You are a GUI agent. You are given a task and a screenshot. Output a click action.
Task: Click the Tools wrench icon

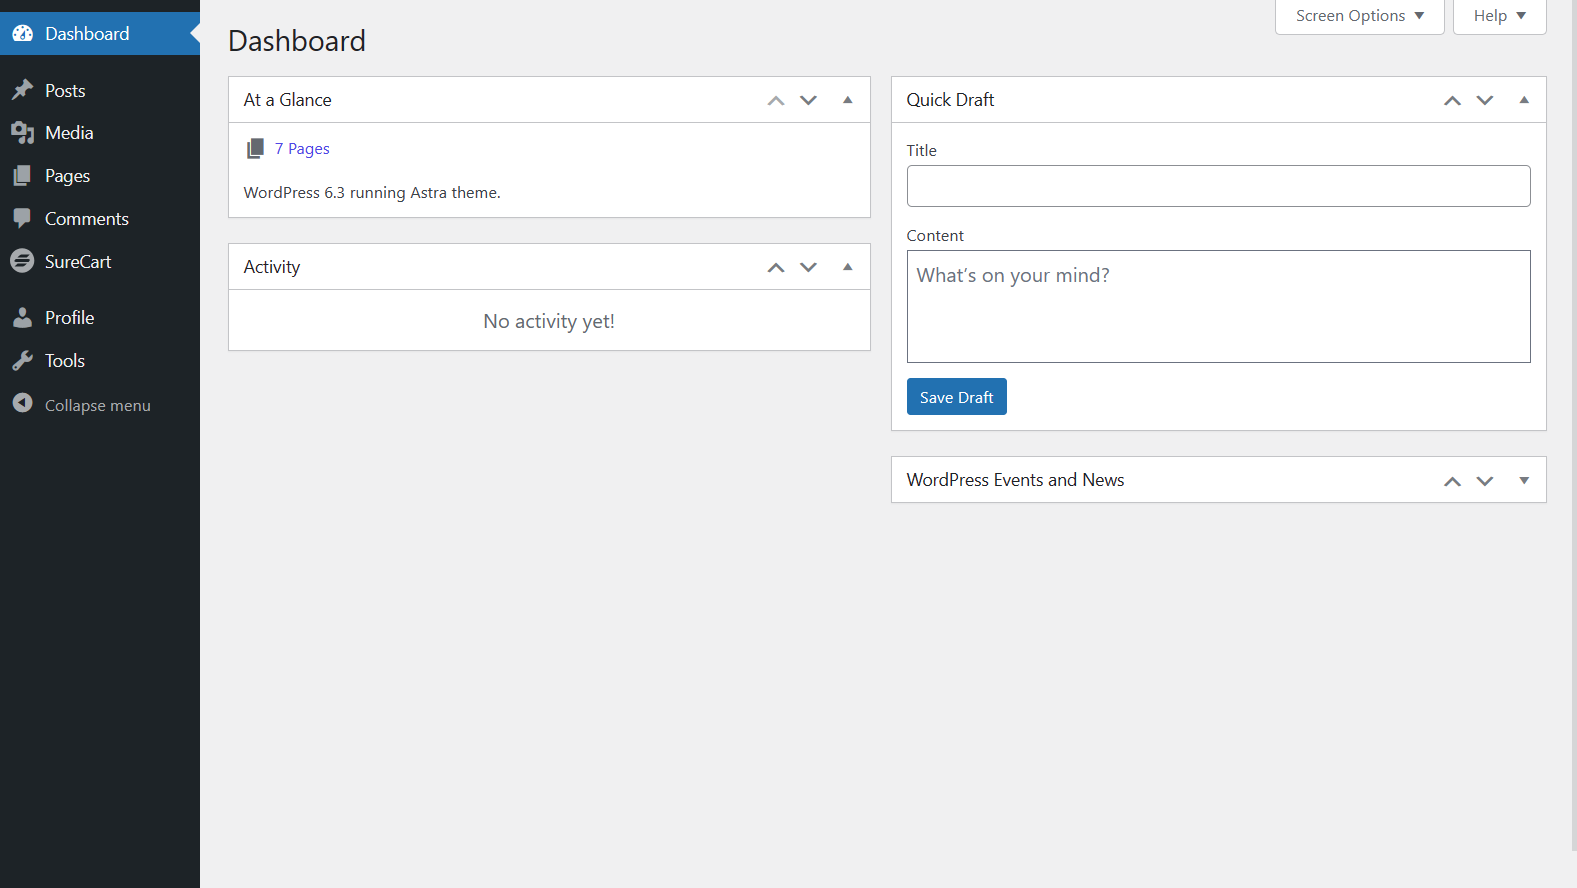(x=22, y=361)
